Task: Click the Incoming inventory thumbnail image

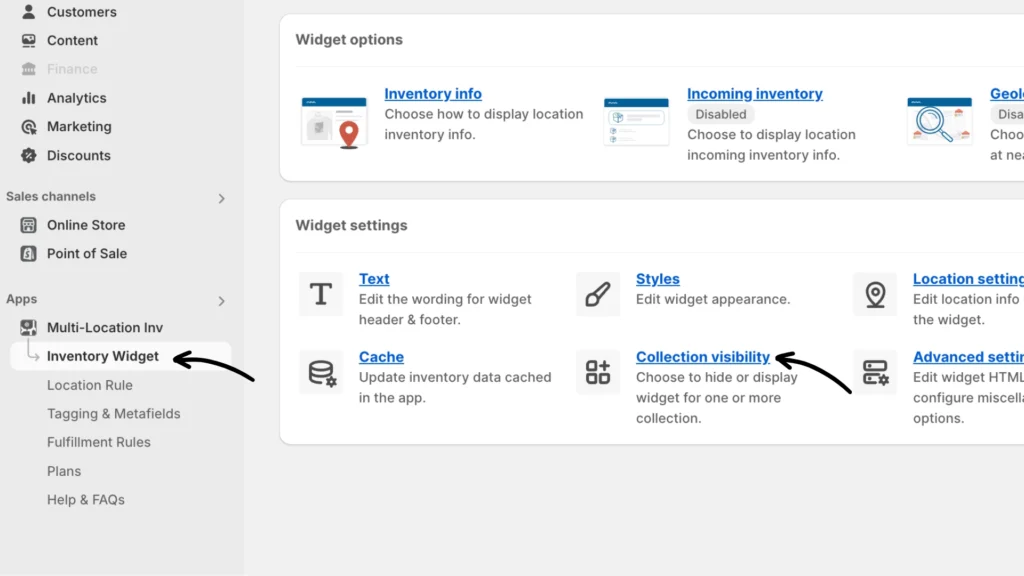Action: click(636, 122)
